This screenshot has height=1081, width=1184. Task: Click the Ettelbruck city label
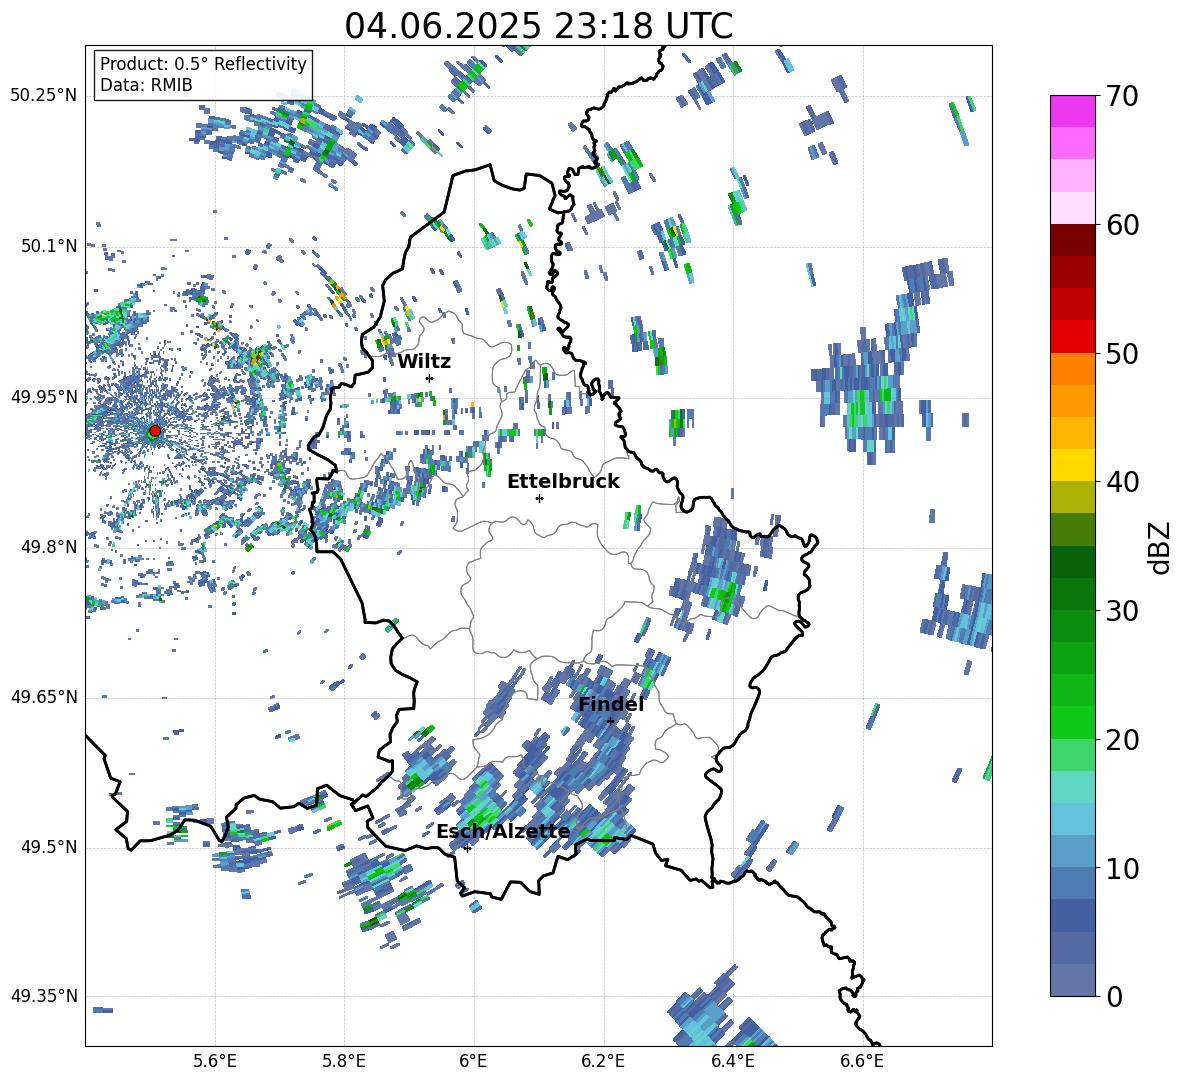click(563, 482)
